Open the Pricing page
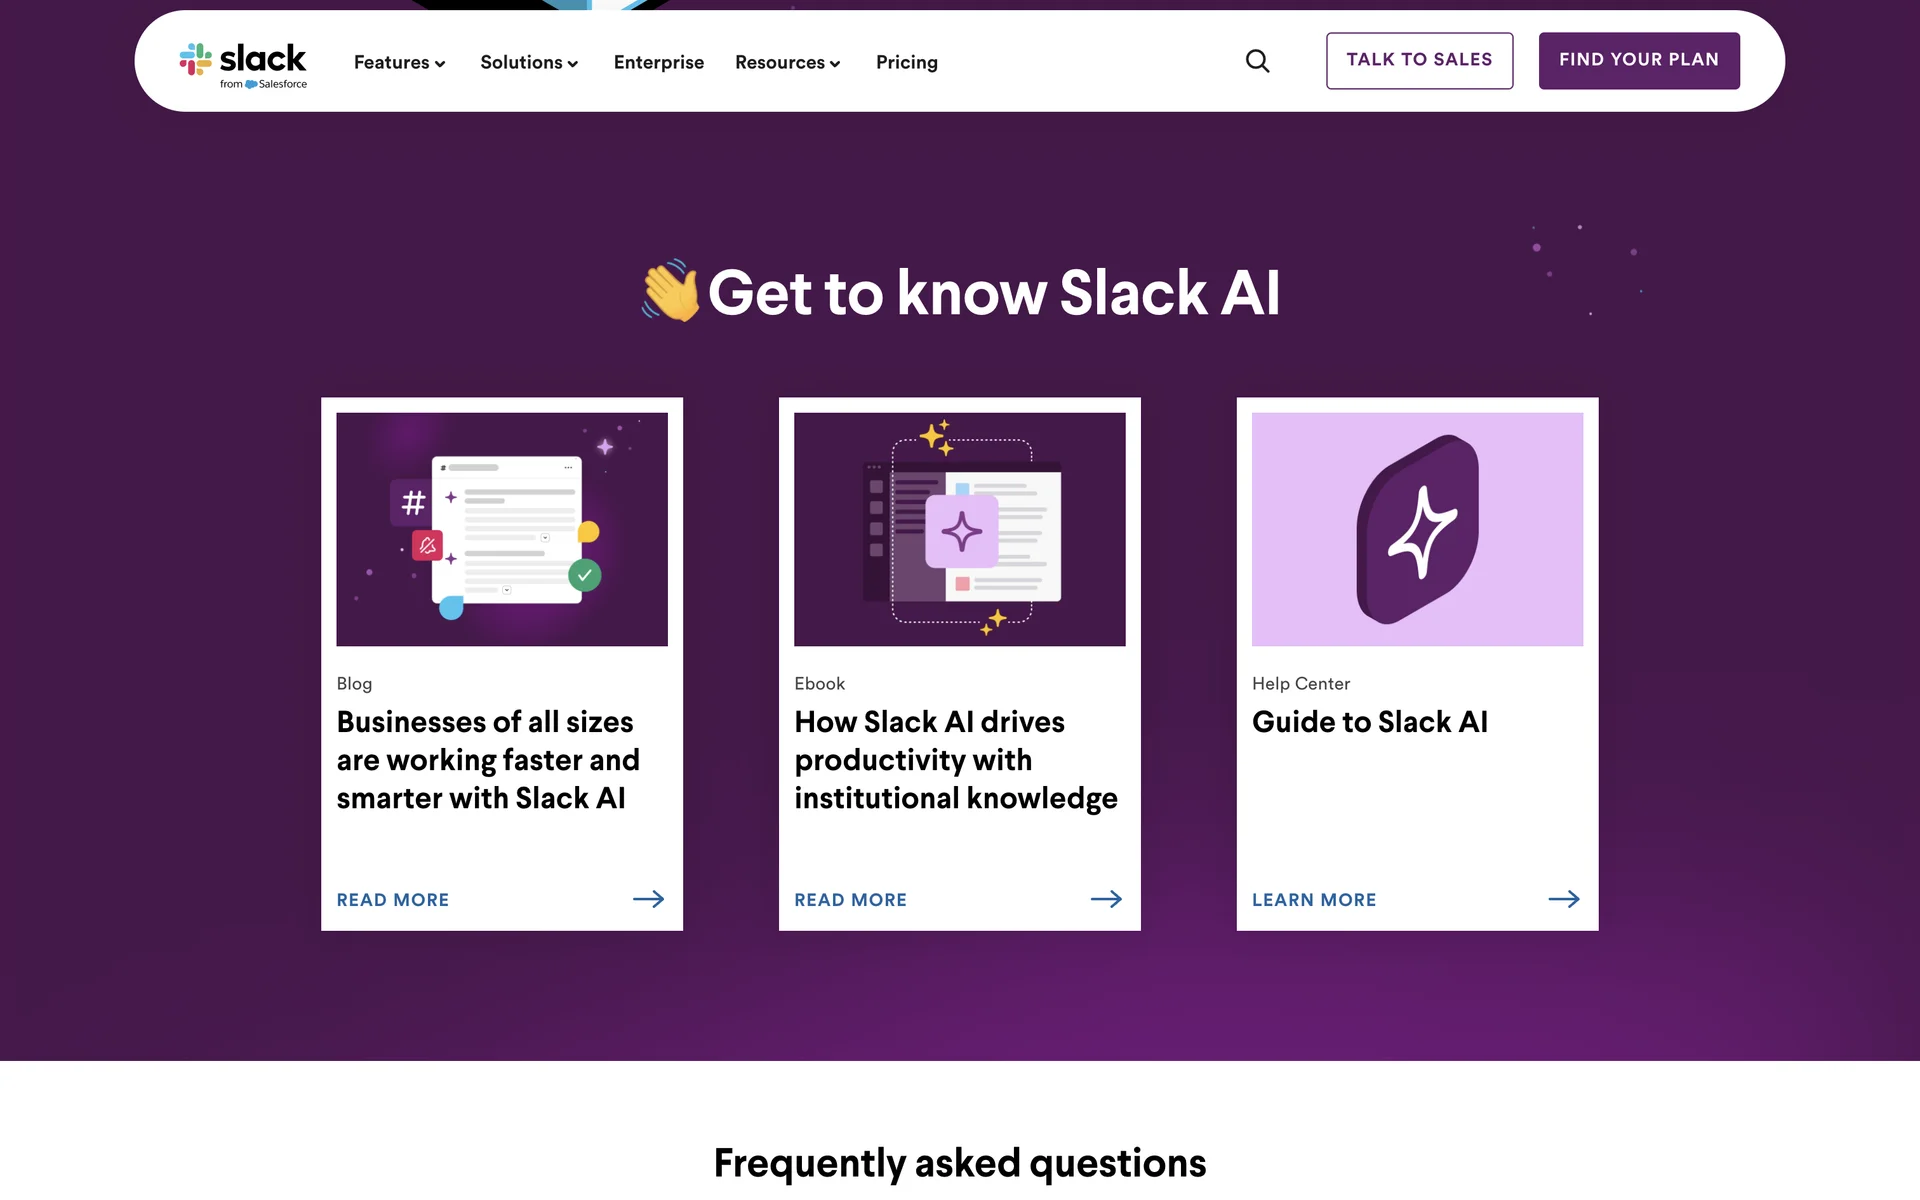Viewport: 1920px width, 1200px height. [907, 62]
